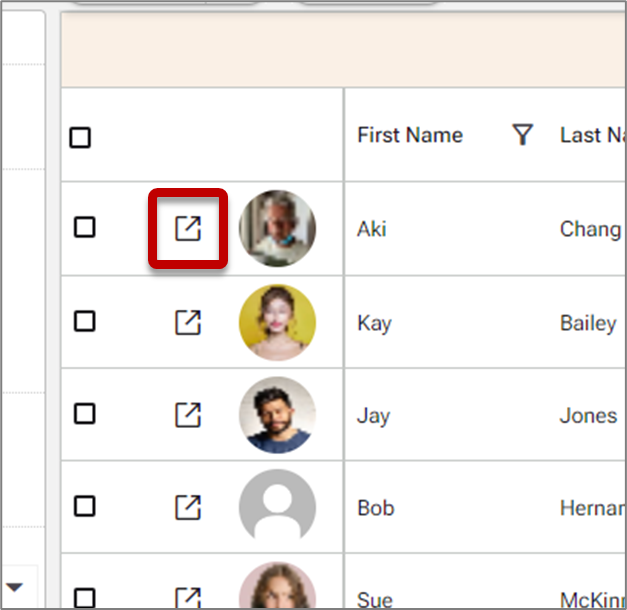
Task: Click the open-record icon in Kay's row
Action: click(x=188, y=322)
